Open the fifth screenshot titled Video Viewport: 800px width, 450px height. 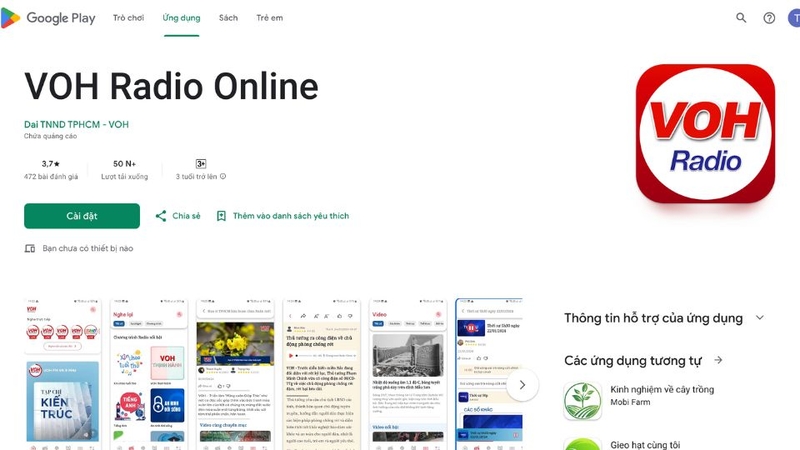[x=408, y=374]
